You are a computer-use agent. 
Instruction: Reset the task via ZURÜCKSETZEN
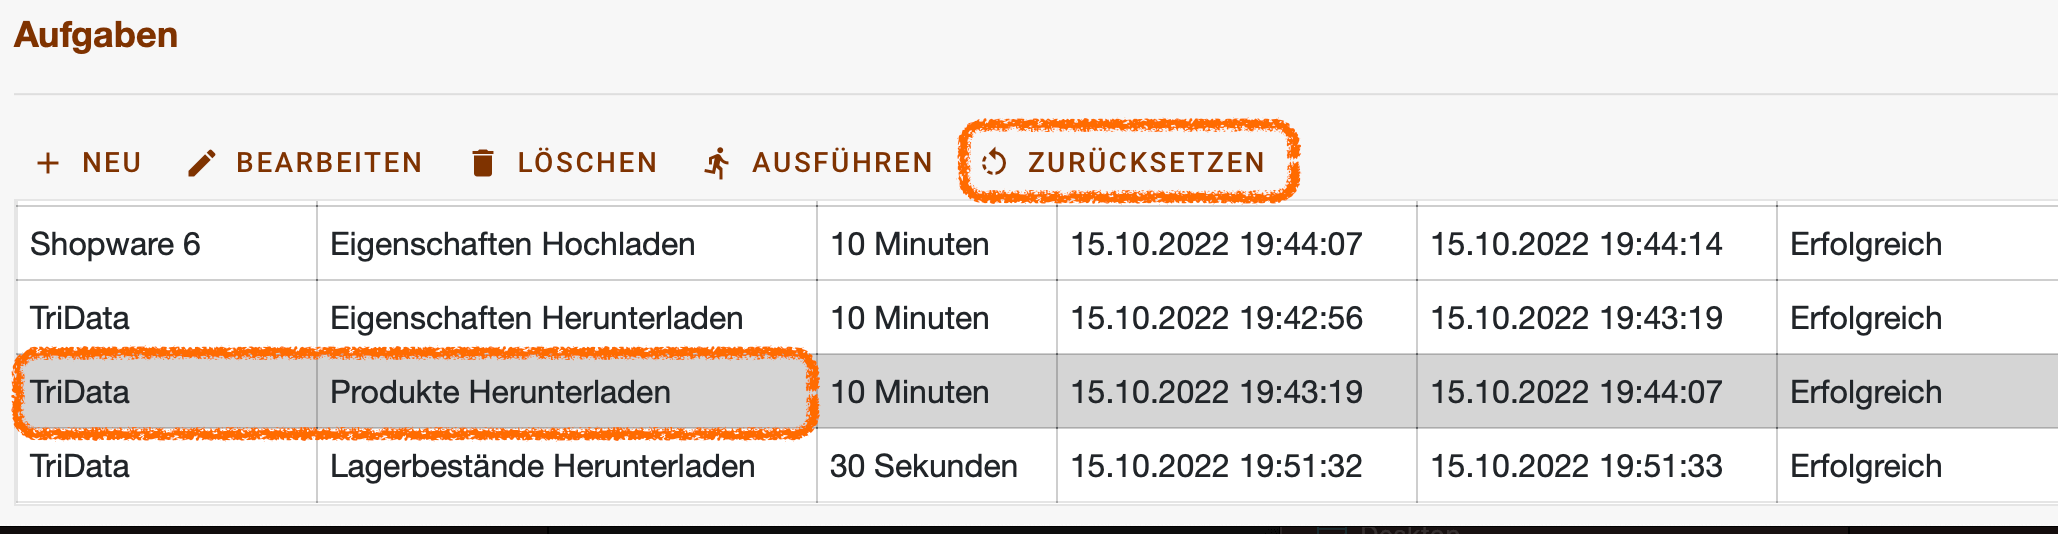[x=1124, y=162]
